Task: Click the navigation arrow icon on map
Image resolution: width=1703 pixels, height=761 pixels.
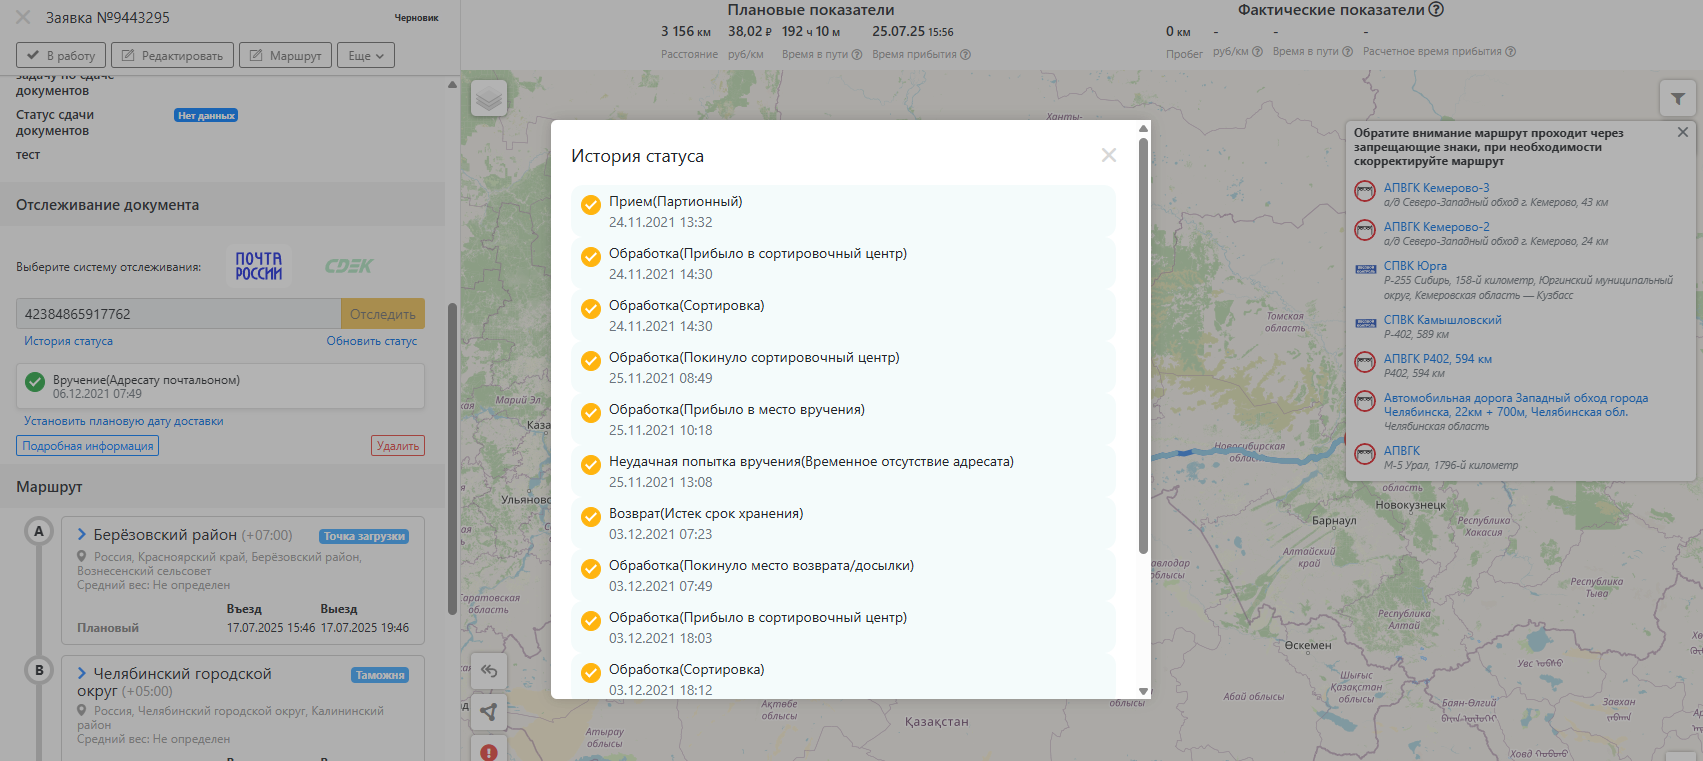Action: (x=489, y=712)
